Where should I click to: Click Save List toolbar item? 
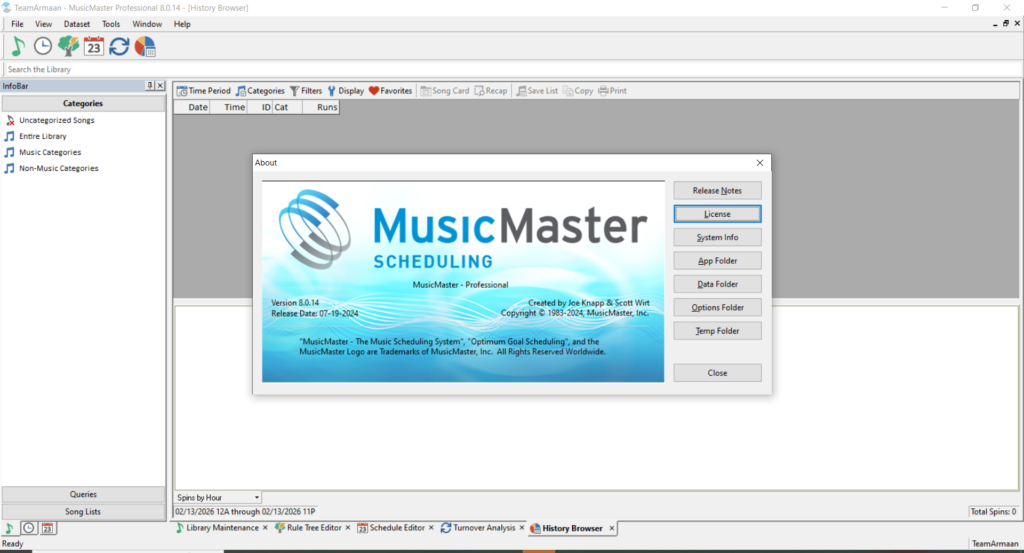pos(537,91)
